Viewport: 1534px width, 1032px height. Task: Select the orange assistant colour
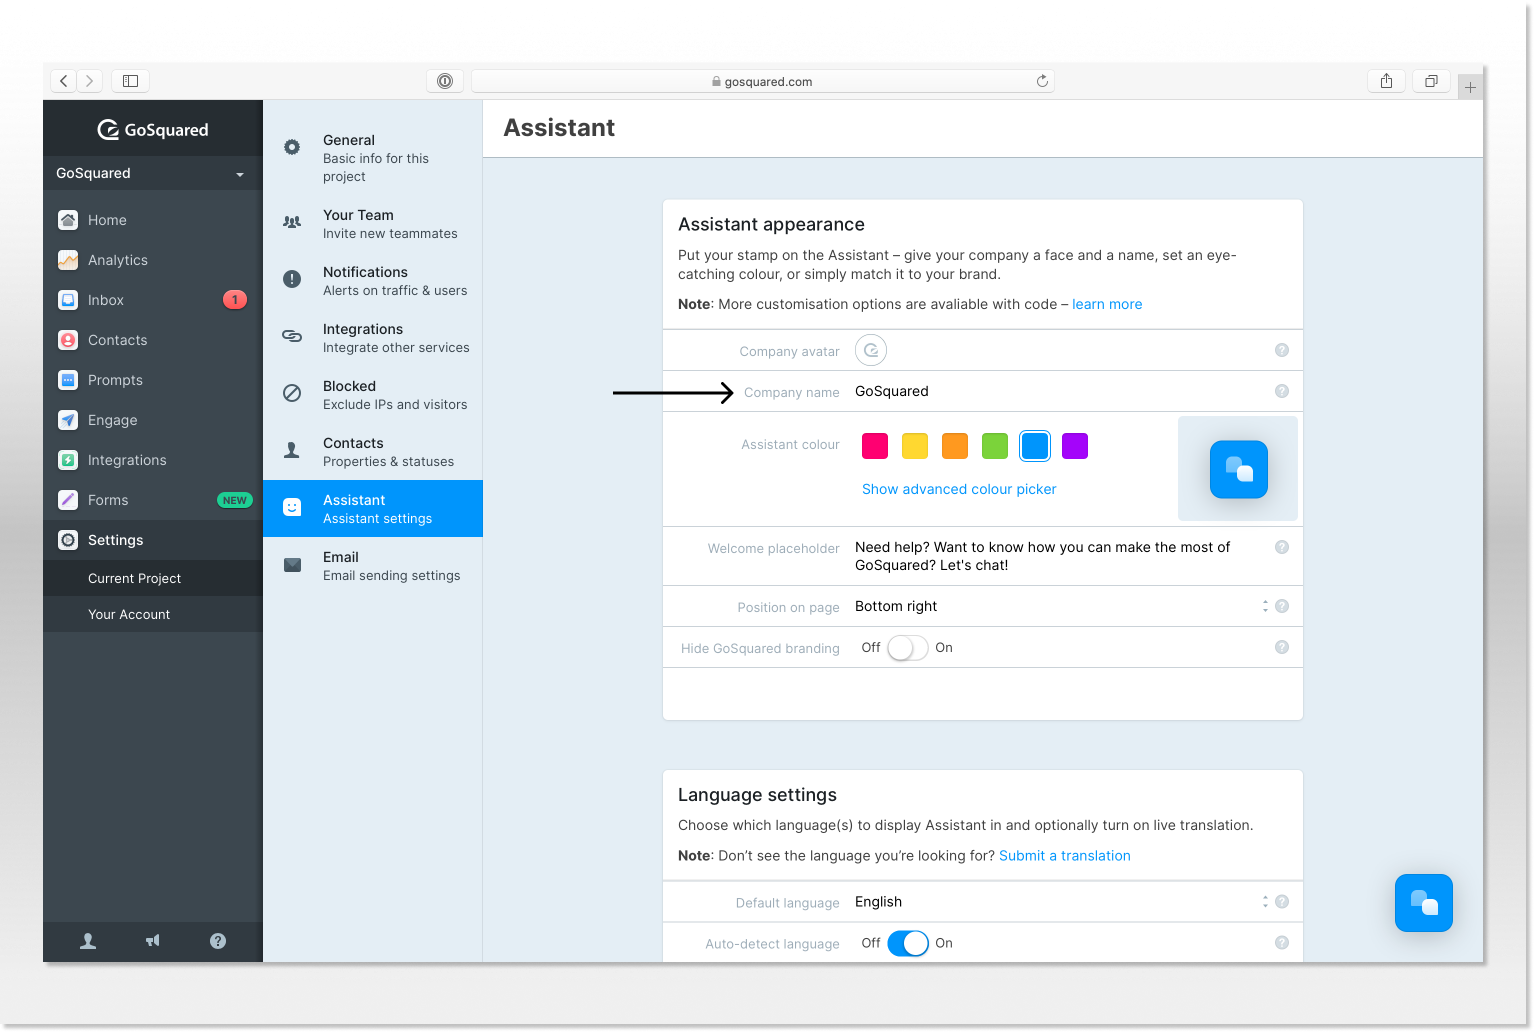pos(955,446)
